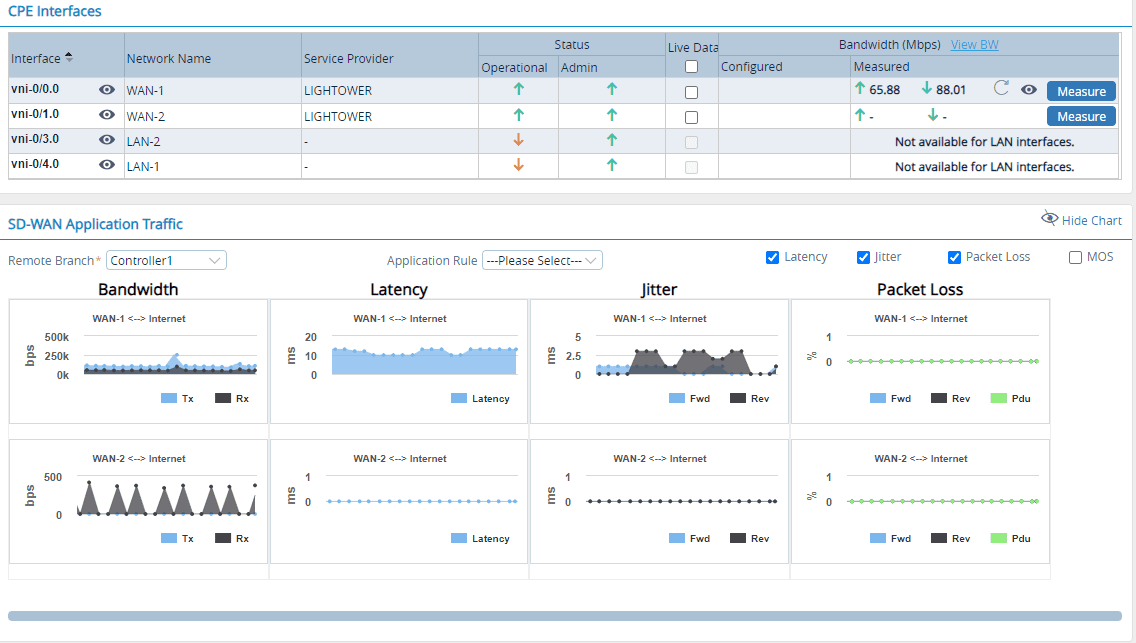Image resolution: width=1136 pixels, height=643 pixels.
Task: Enable the MOS checkbox
Action: 1075,257
